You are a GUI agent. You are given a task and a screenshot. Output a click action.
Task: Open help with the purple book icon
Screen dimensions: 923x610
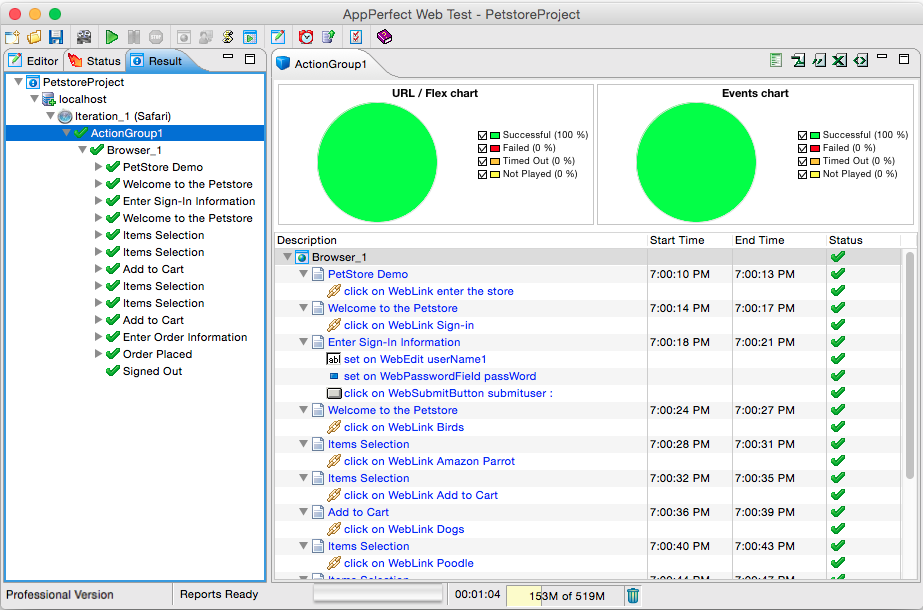coord(384,37)
